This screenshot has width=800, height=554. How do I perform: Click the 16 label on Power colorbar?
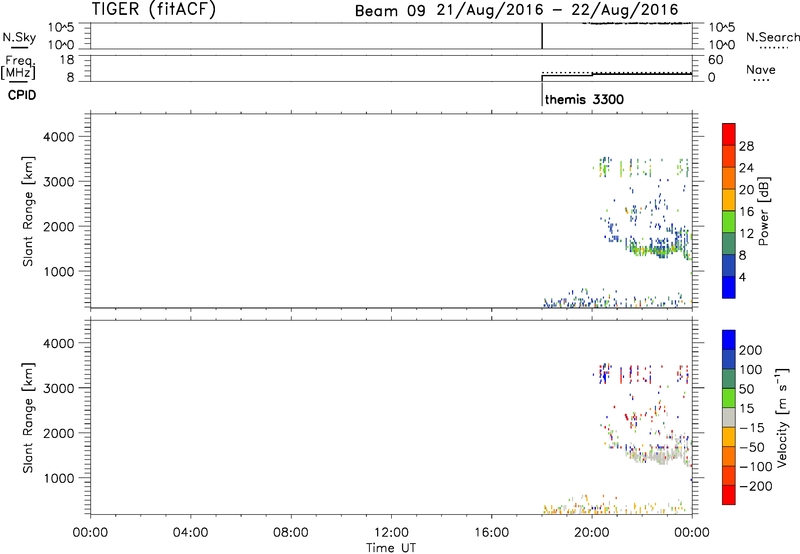[x=746, y=212]
